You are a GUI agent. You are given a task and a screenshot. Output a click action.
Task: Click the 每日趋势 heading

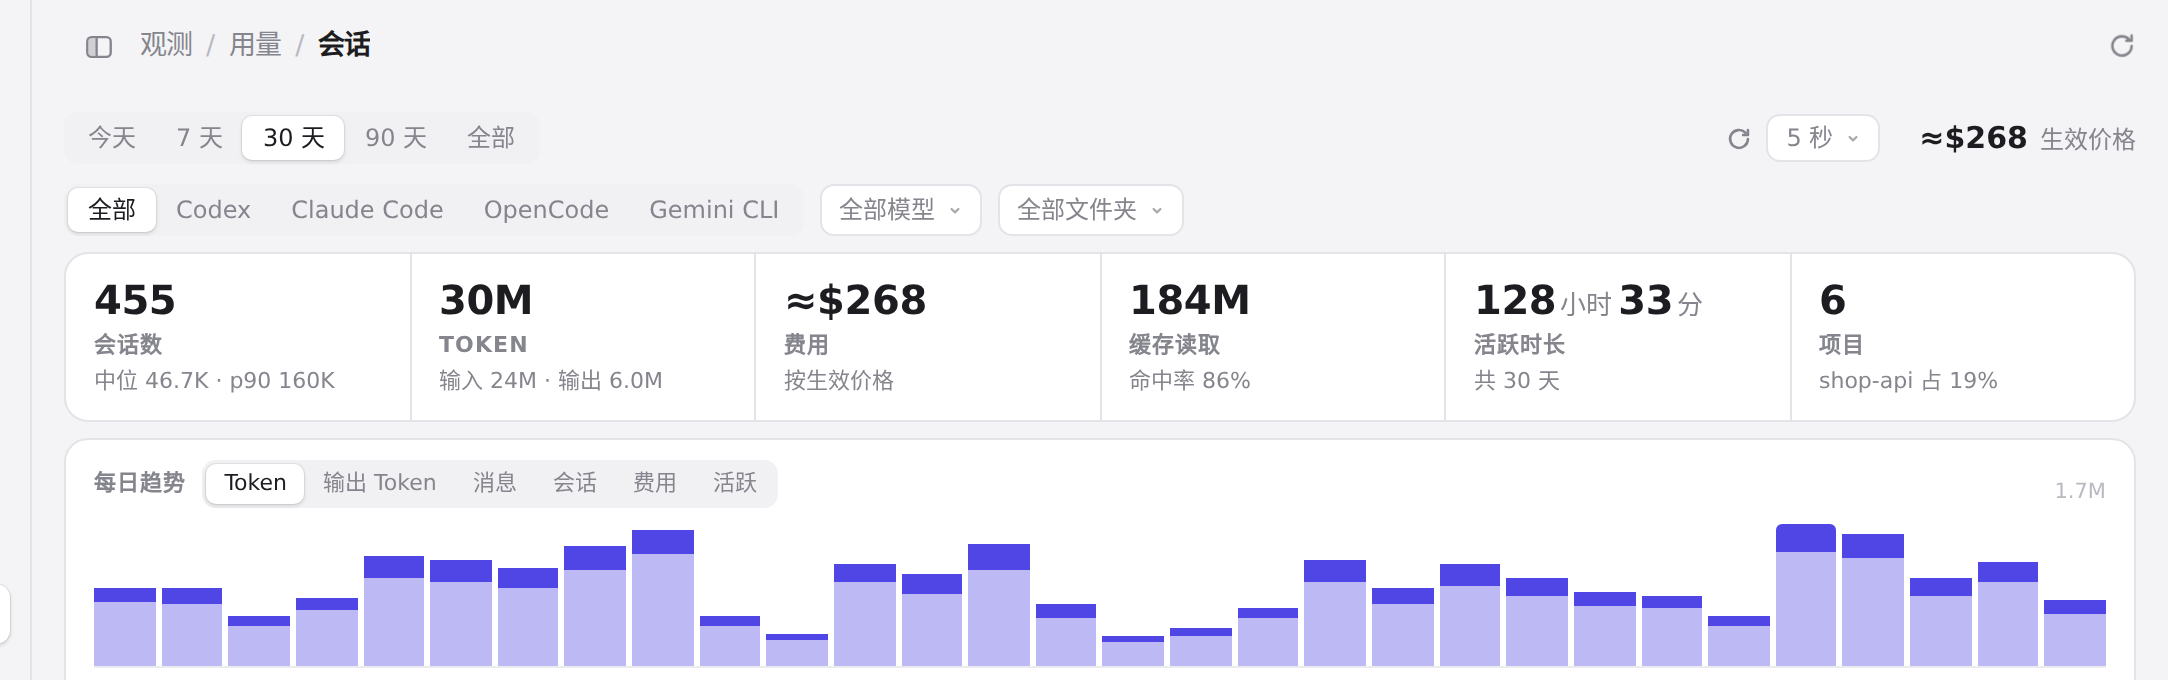click(x=139, y=483)
